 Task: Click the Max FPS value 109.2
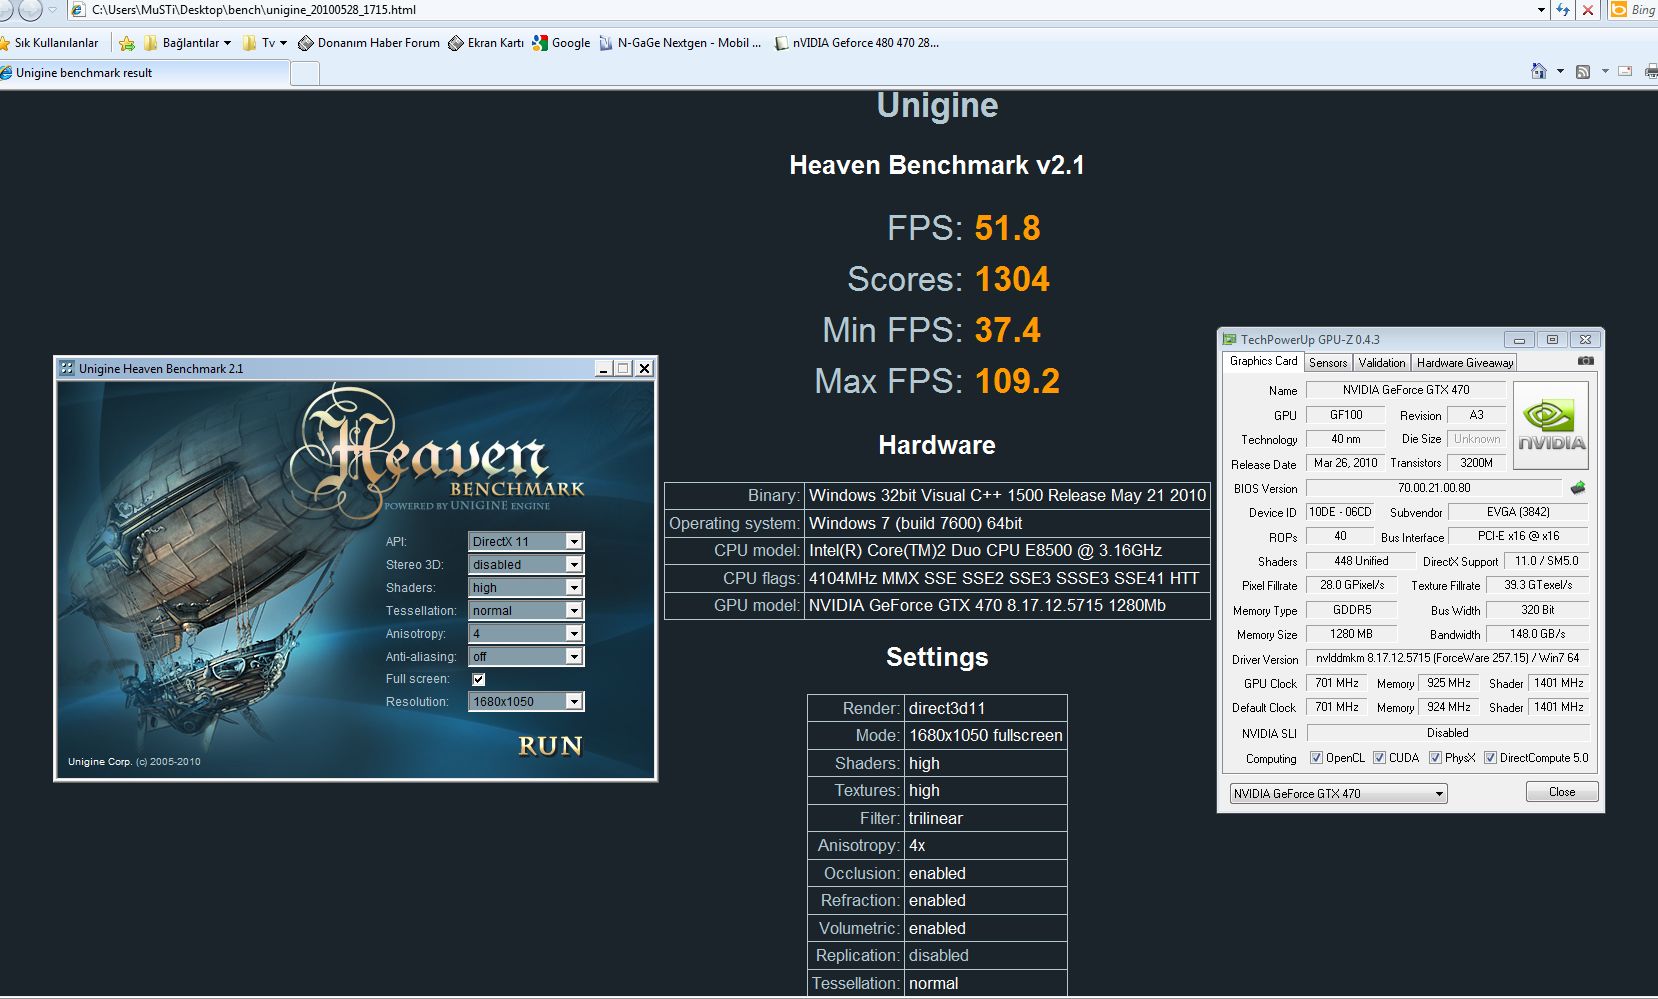click(x=1017, y=381)
